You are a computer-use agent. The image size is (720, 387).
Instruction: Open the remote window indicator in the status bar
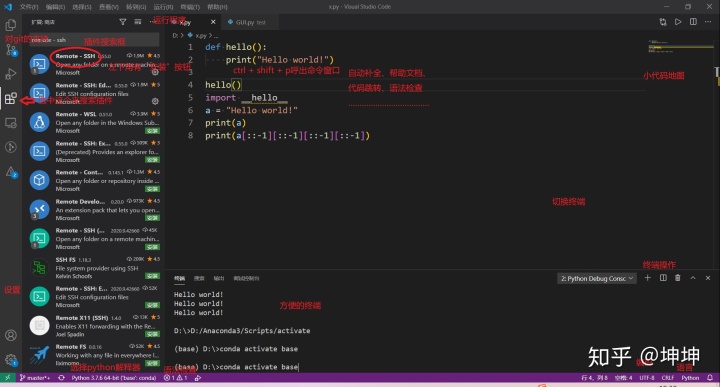(7, 378)
